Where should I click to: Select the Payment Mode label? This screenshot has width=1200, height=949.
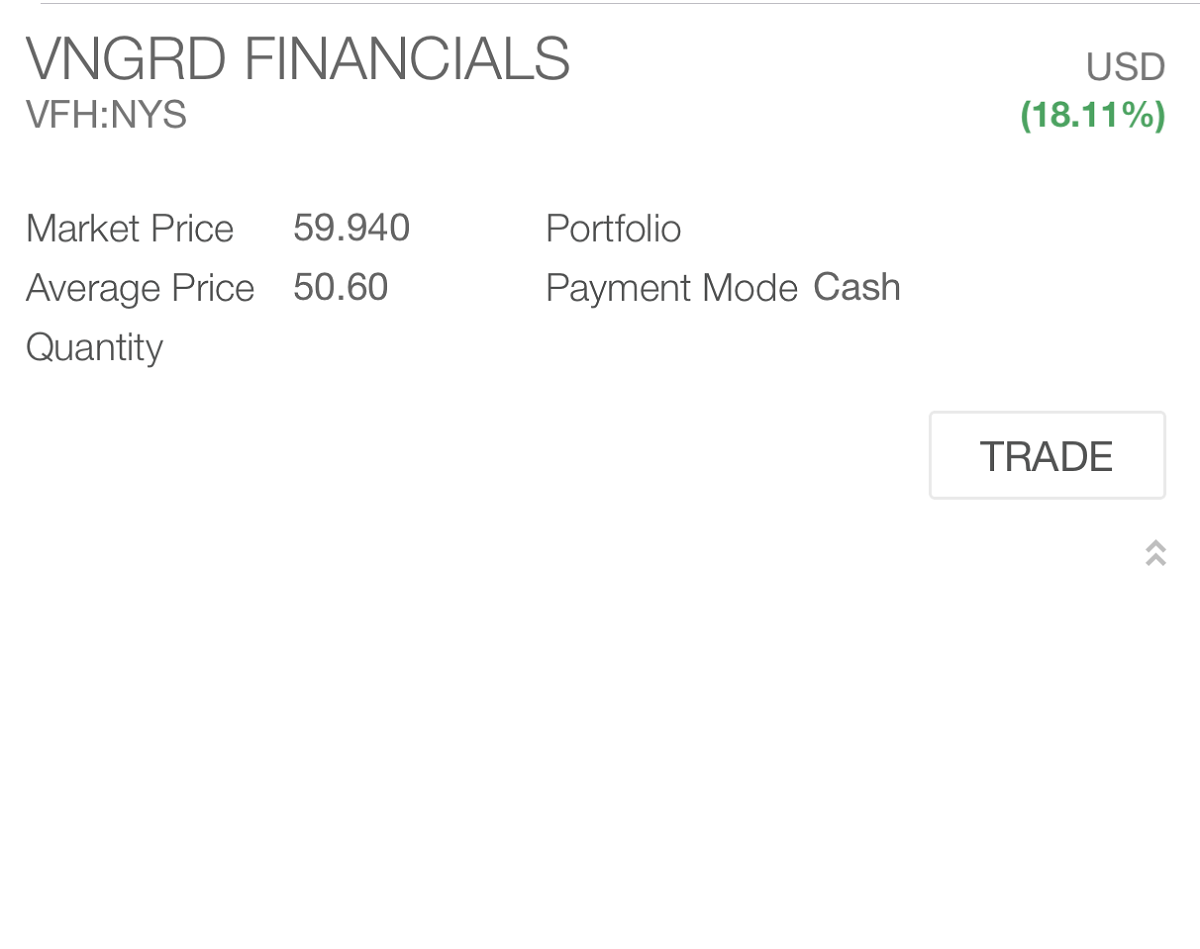coord(671,288)
